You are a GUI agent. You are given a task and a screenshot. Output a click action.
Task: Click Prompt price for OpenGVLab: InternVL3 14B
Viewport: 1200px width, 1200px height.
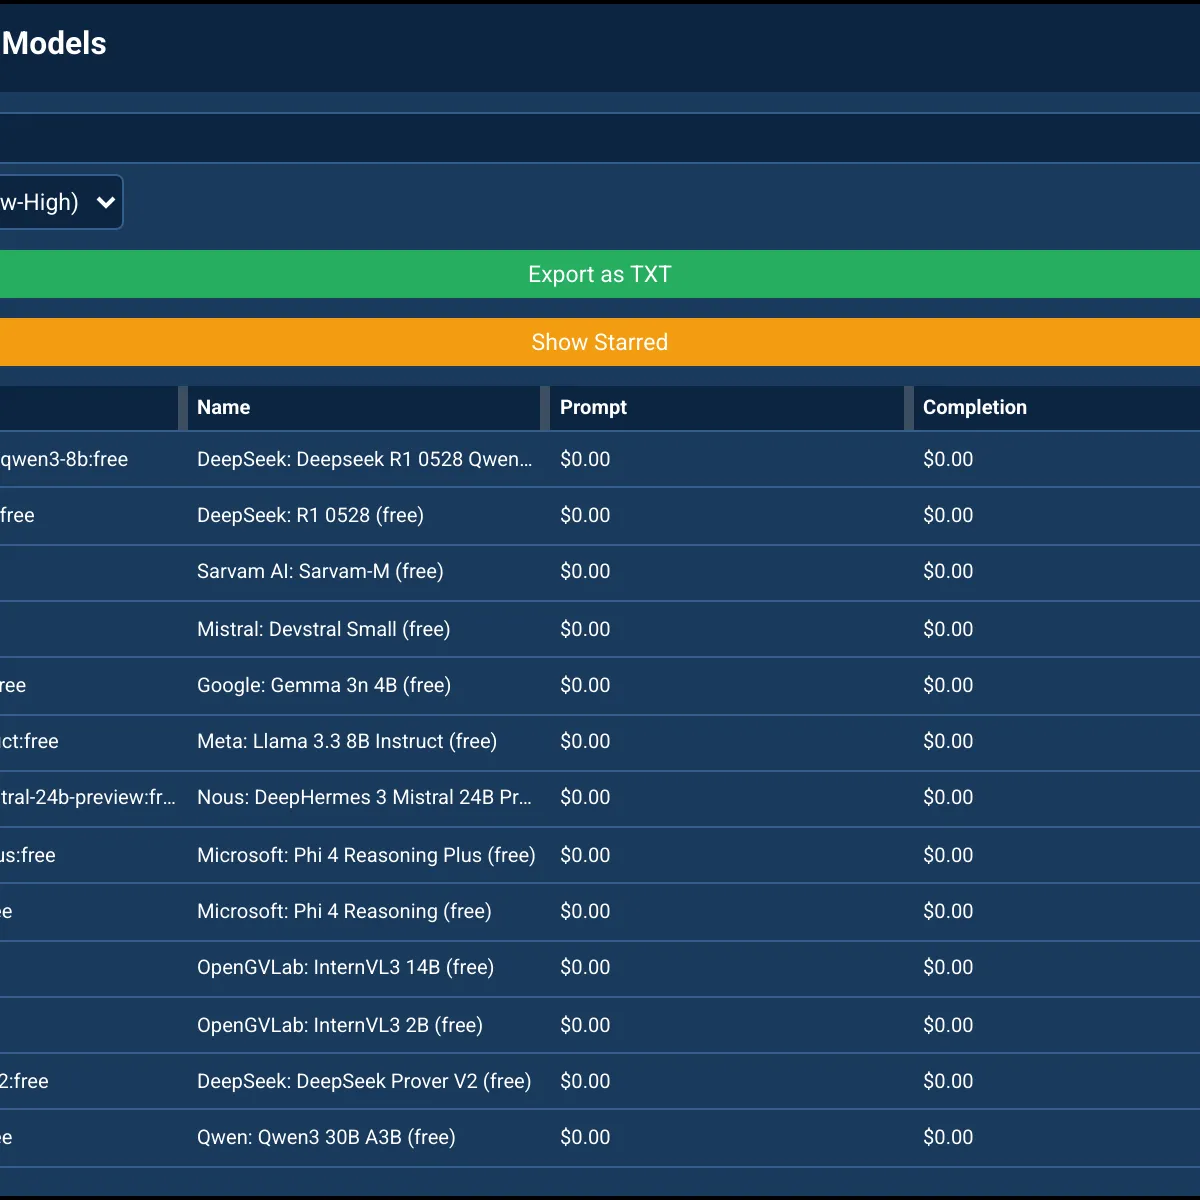[585, 967]
